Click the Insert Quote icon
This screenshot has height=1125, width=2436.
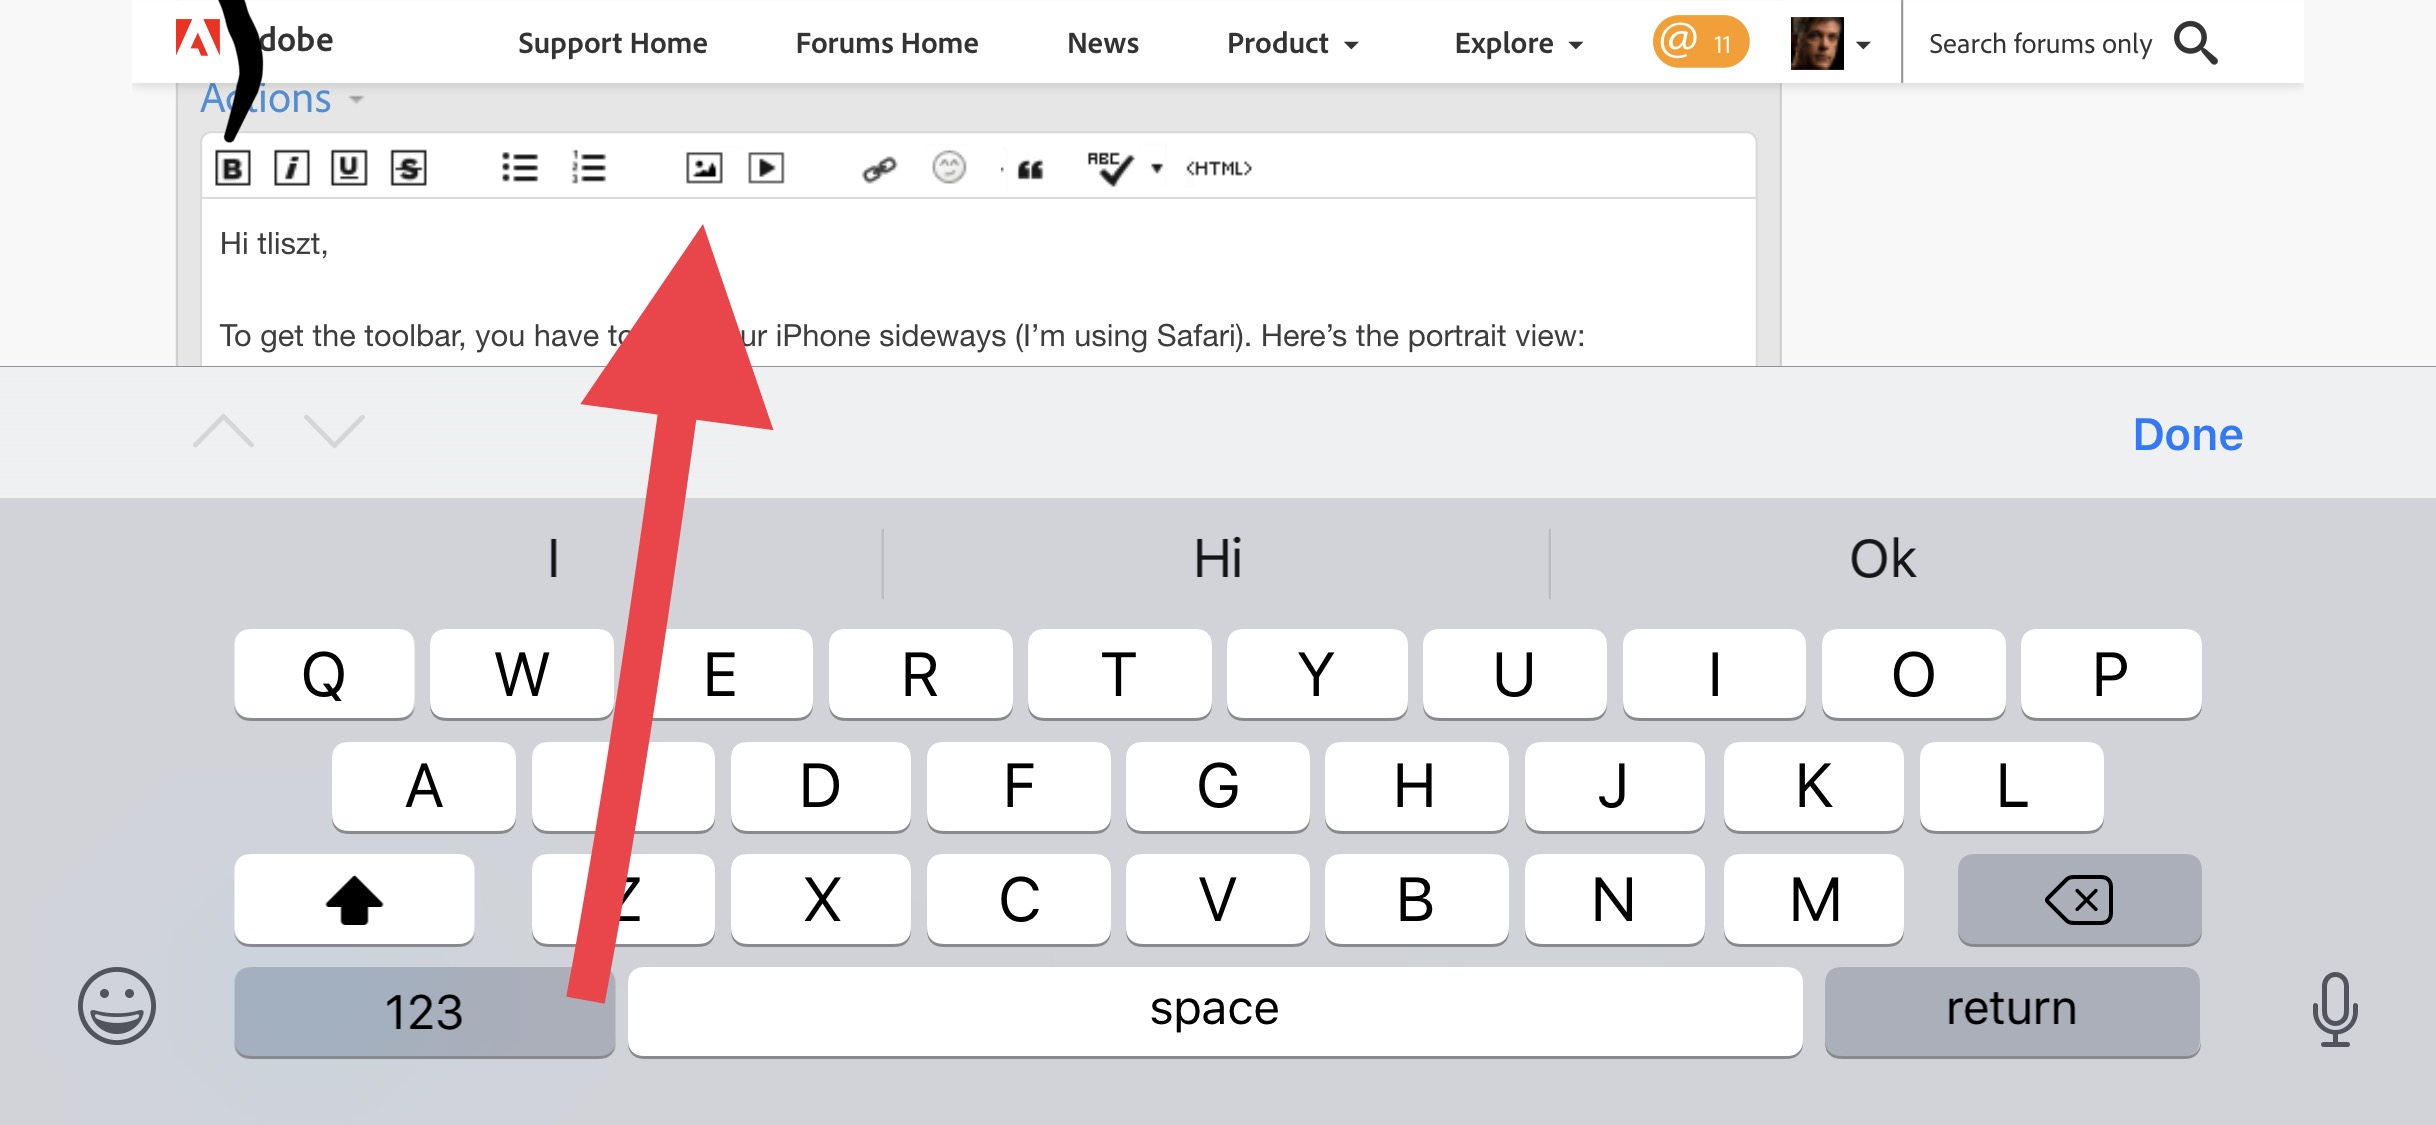pyautogui.click(x=1028, y=166)
